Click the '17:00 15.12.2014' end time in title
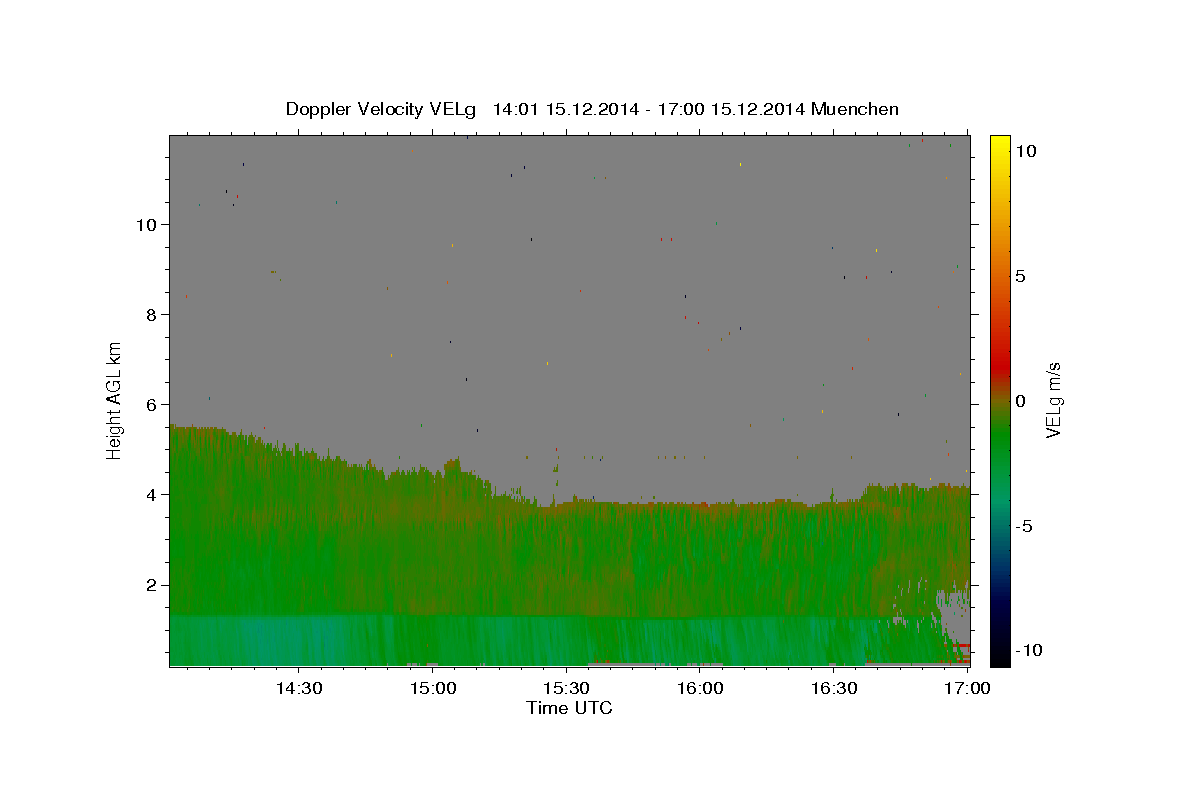The height and width of the screenshot is (800, 1200). (731, 109)
